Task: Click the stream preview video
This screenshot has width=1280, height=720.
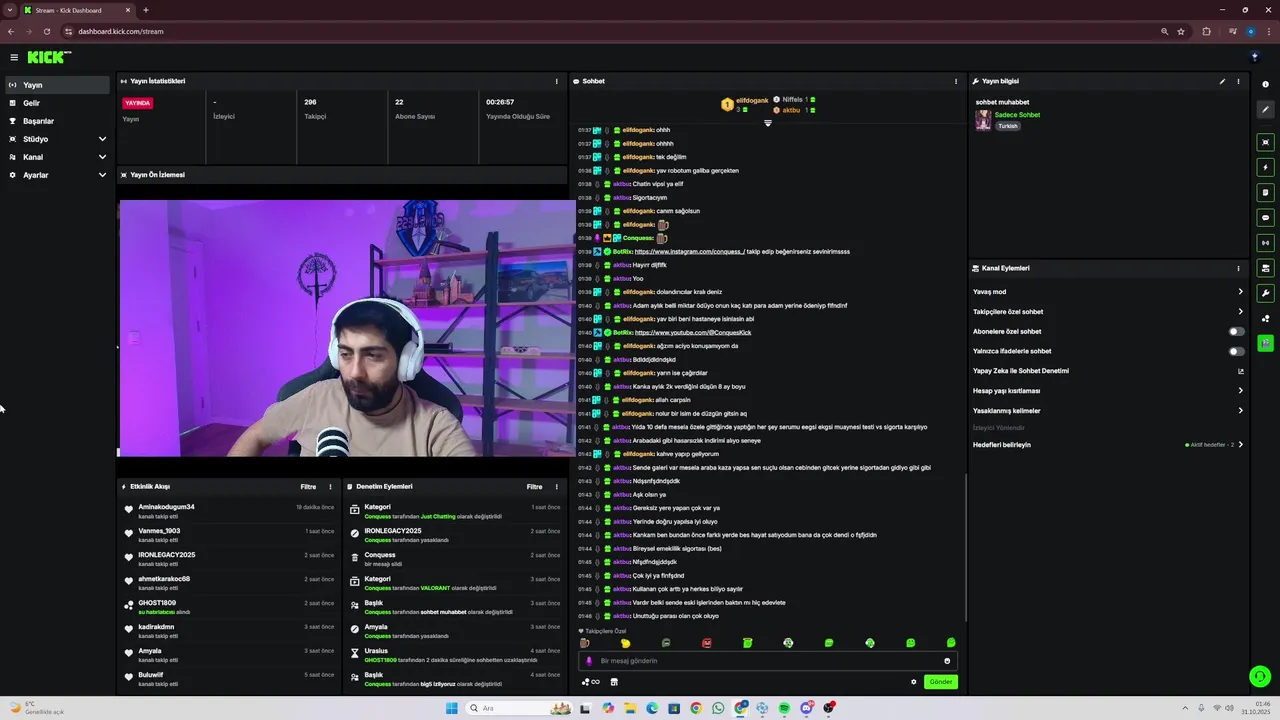Action: point(346,328)
